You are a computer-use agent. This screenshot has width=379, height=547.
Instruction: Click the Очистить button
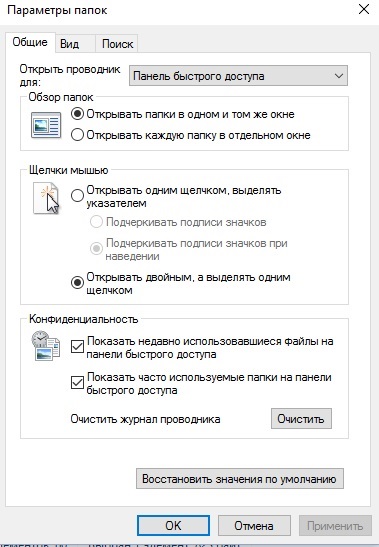click(301, 419)
